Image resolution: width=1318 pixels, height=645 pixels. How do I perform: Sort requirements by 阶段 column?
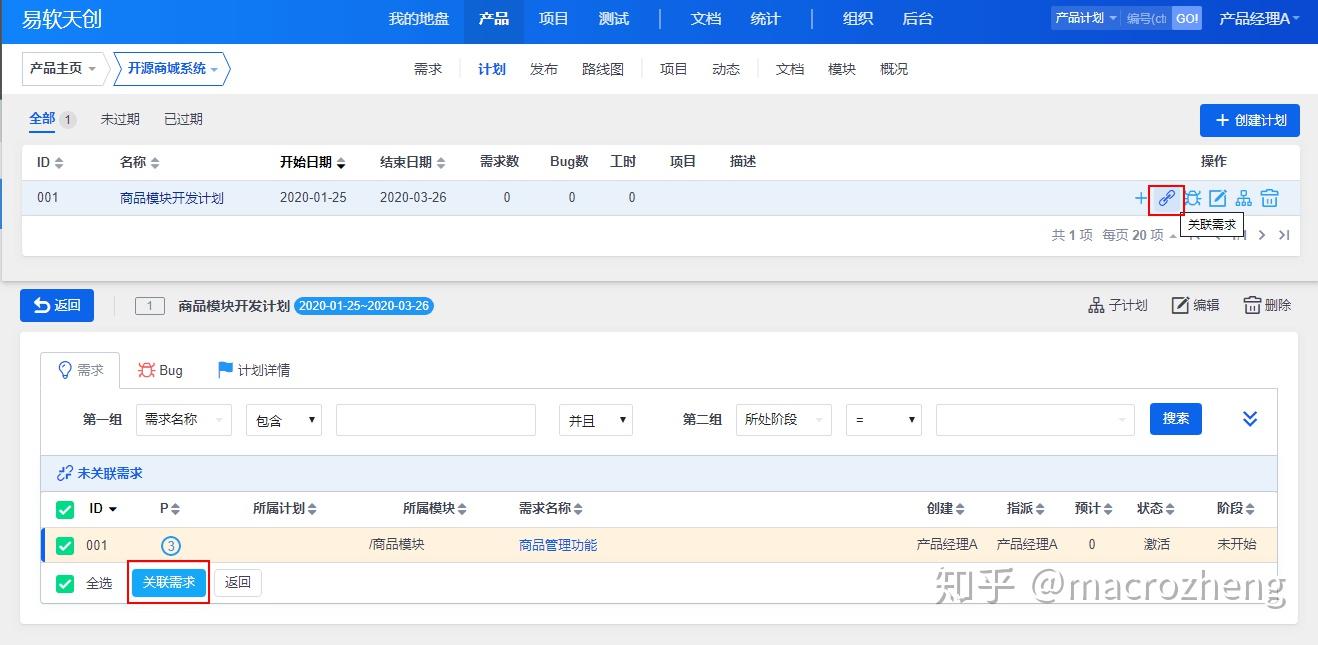[1236, 509]
